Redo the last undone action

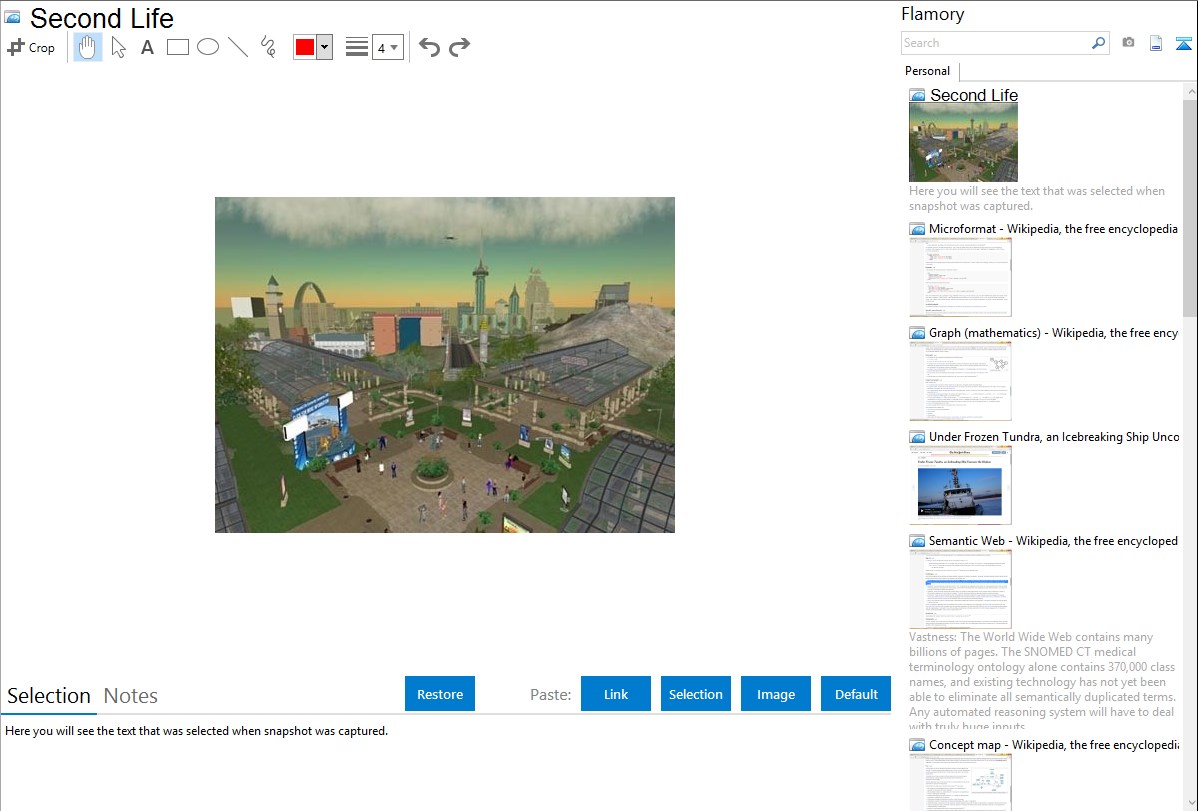459,47
